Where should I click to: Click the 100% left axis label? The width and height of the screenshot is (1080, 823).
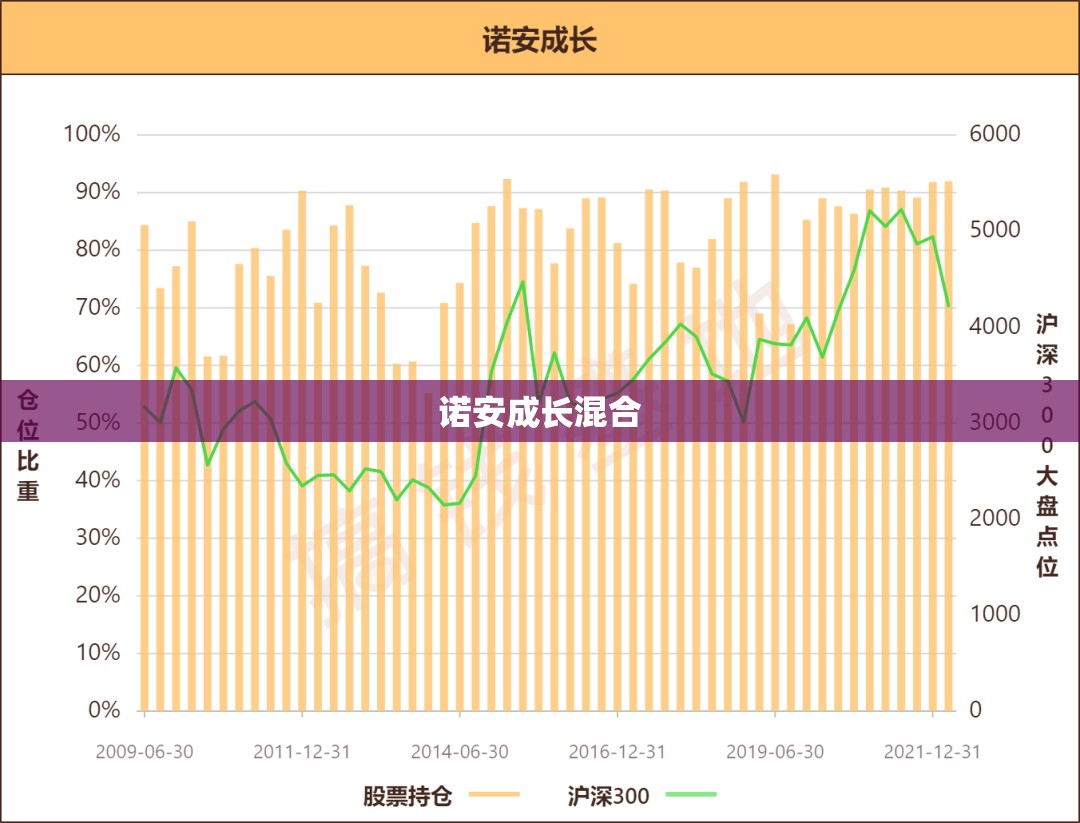point(92,134)
